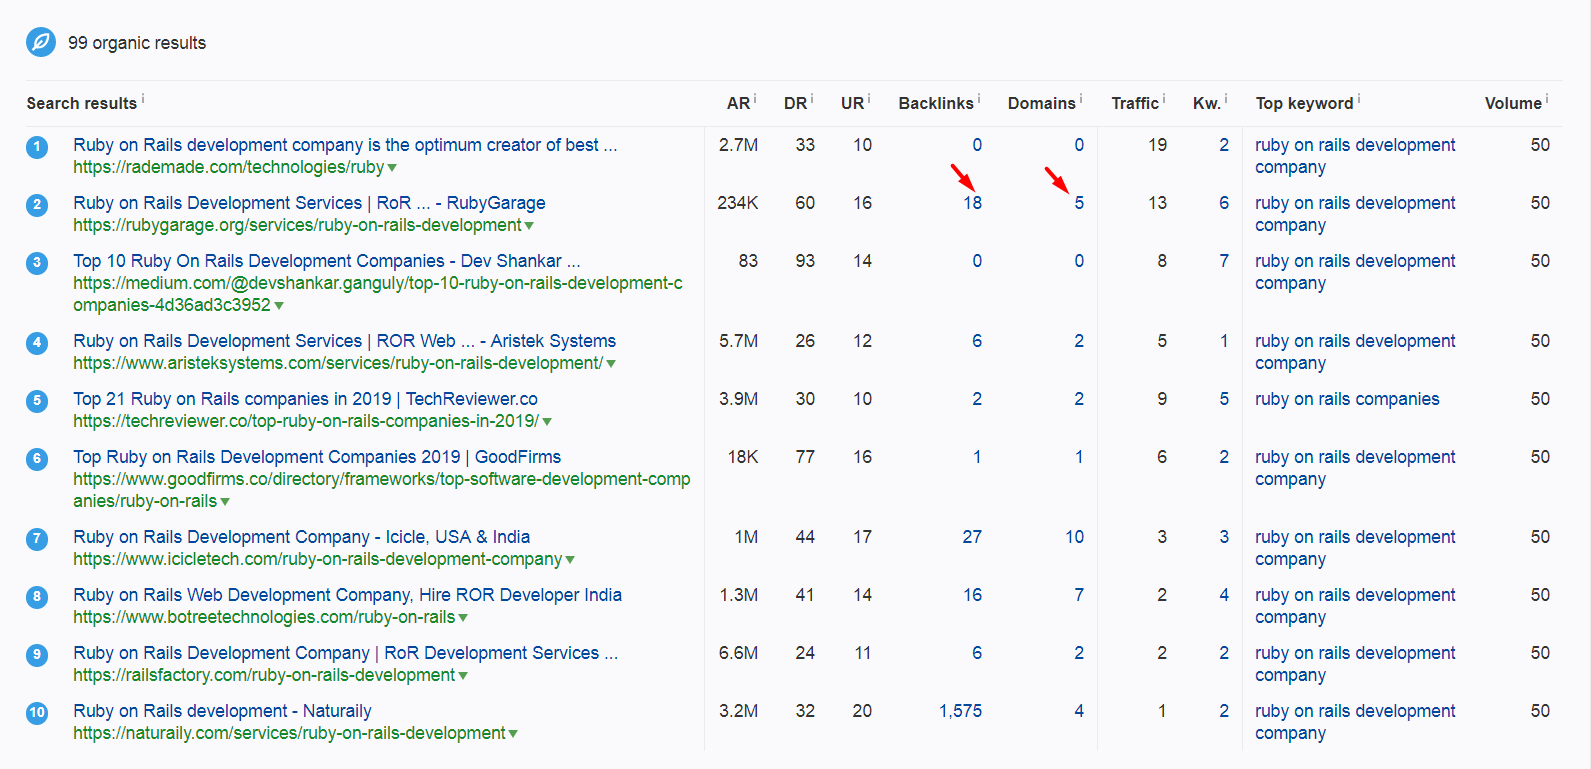Expand the techreviewer.co URL dropdown arrow
Image resolution: width=1591 pixels, height=769 pixels.
point(547,422)
